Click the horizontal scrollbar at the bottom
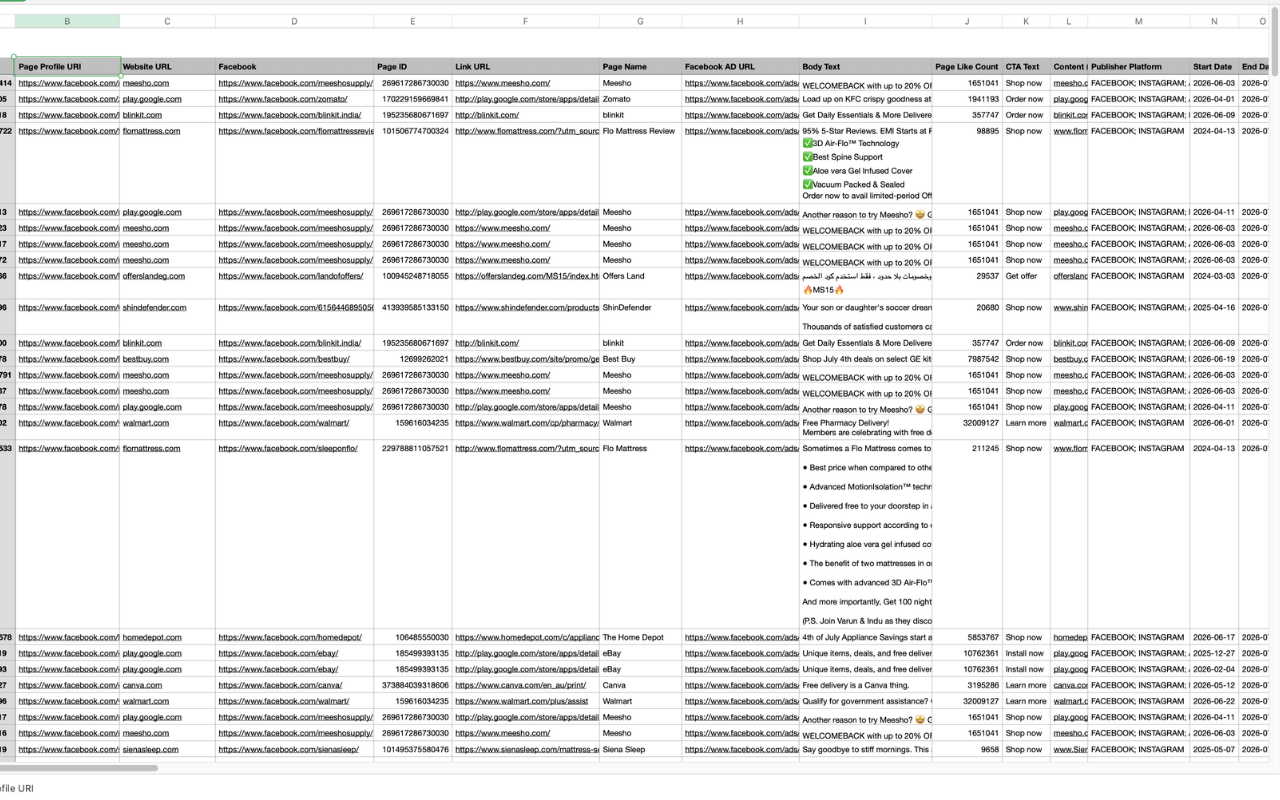This screenshot has height=800, width=1280. 79,768
